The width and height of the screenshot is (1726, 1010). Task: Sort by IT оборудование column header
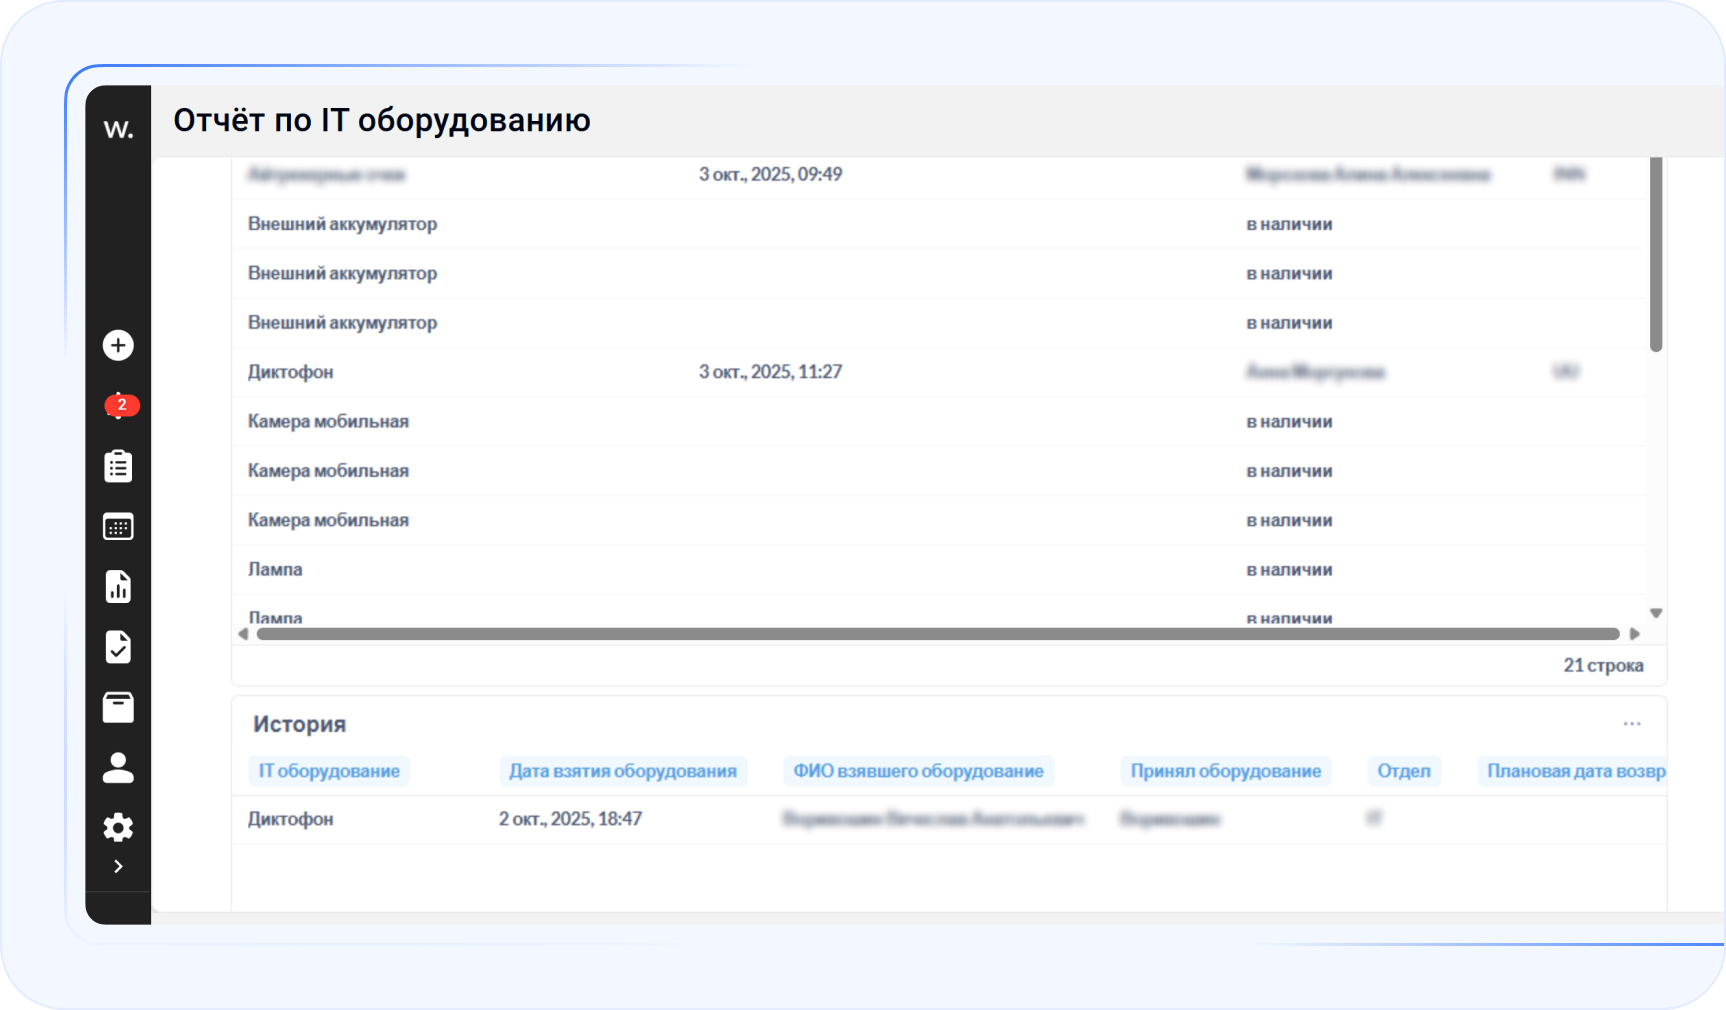(329, 771)
